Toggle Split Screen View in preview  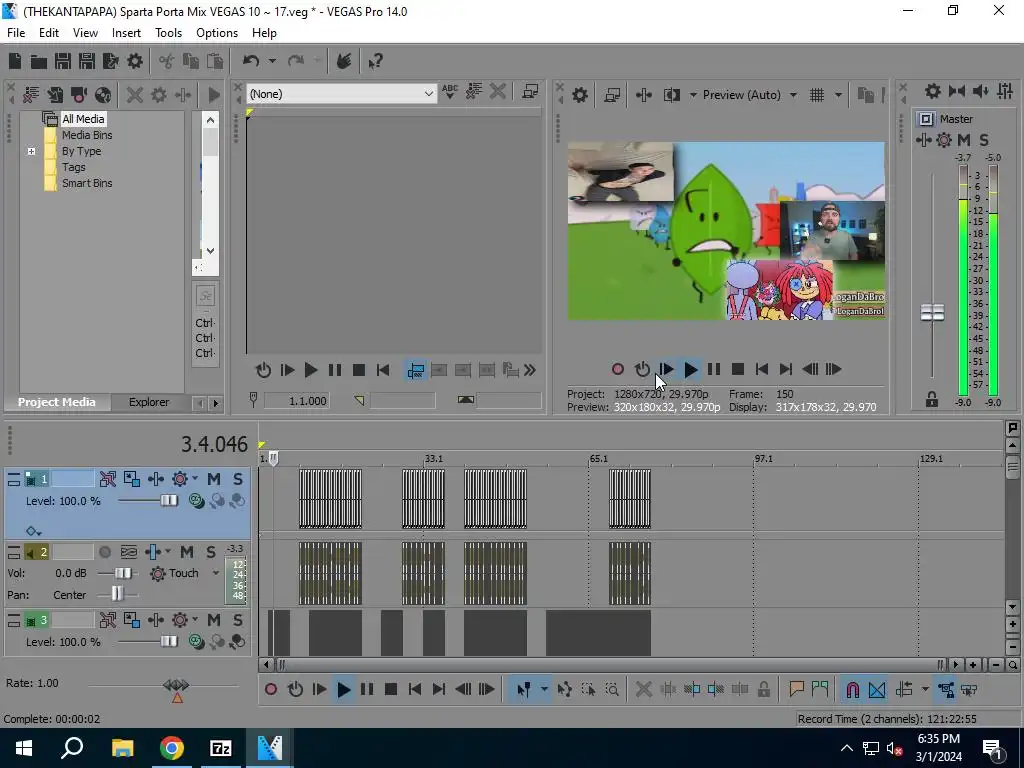point(672,95)
